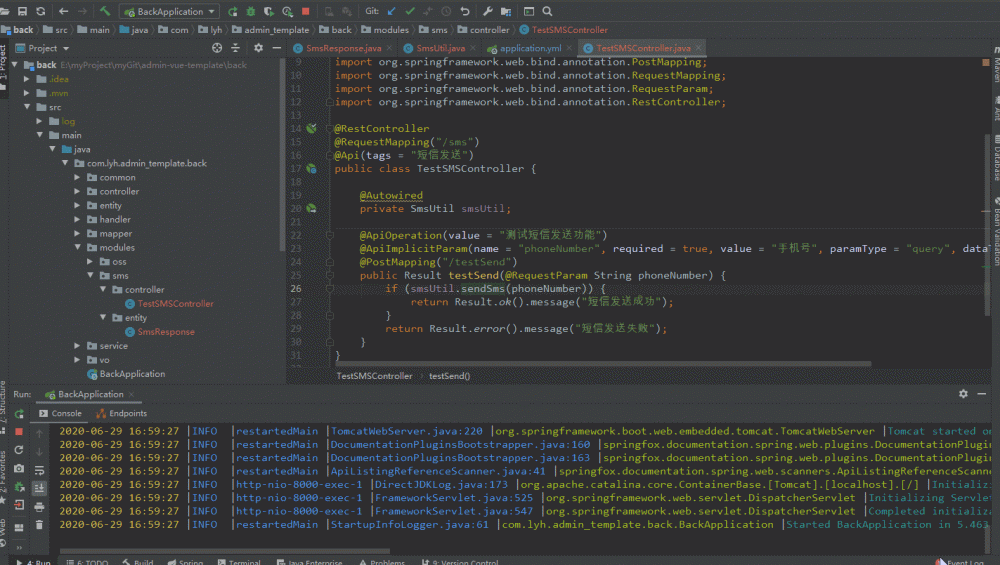This screenshot has height=565, width=1000.
Task: Click the modules breadcrumb
Action: click(391, 30)
